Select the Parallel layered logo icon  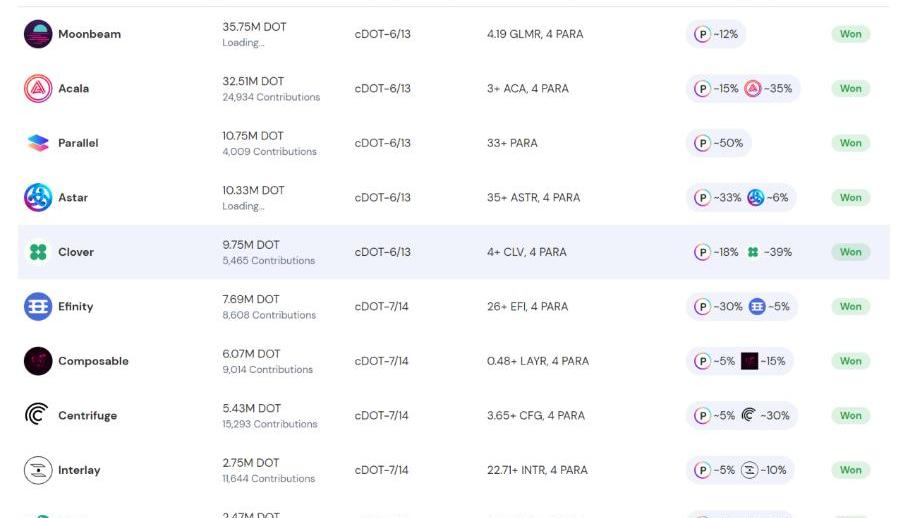38,143
